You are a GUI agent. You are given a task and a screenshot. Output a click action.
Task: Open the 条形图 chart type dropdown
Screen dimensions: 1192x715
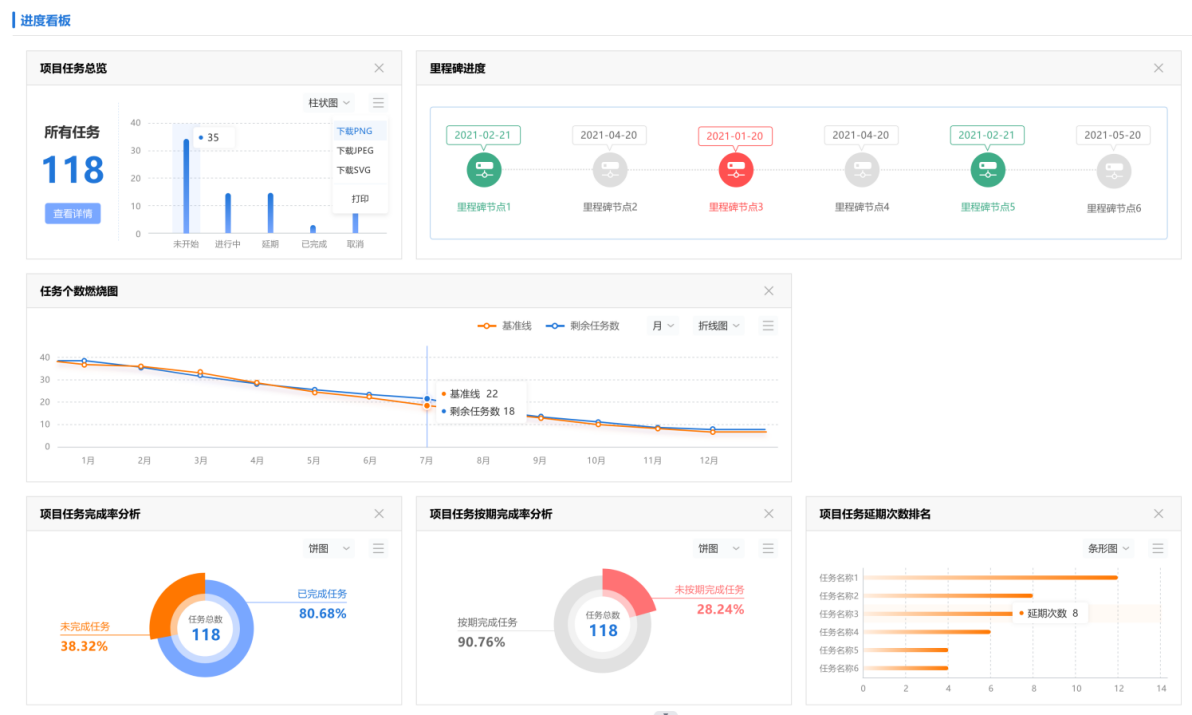coord(1109,548)
